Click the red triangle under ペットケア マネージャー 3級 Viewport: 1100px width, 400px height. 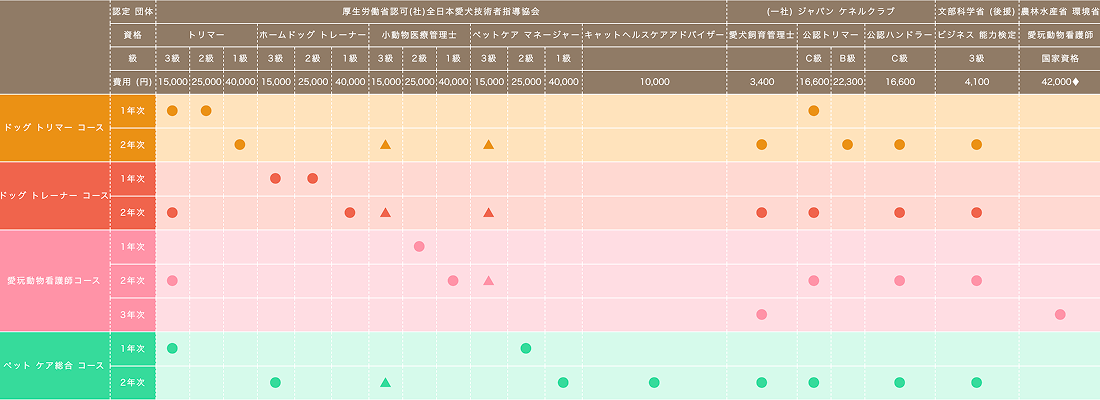click(x=488, y=213)
